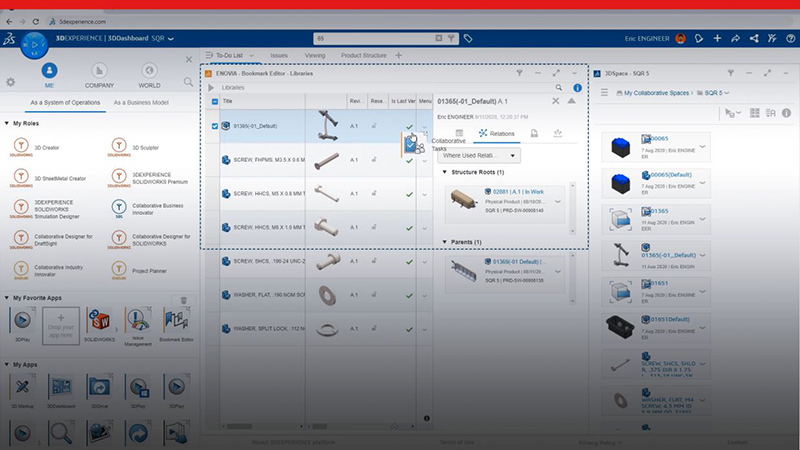This screenshot has width=800, height=450.
Task: Click the blue information icon in Bookmark Editor
Action: point(577,88)
